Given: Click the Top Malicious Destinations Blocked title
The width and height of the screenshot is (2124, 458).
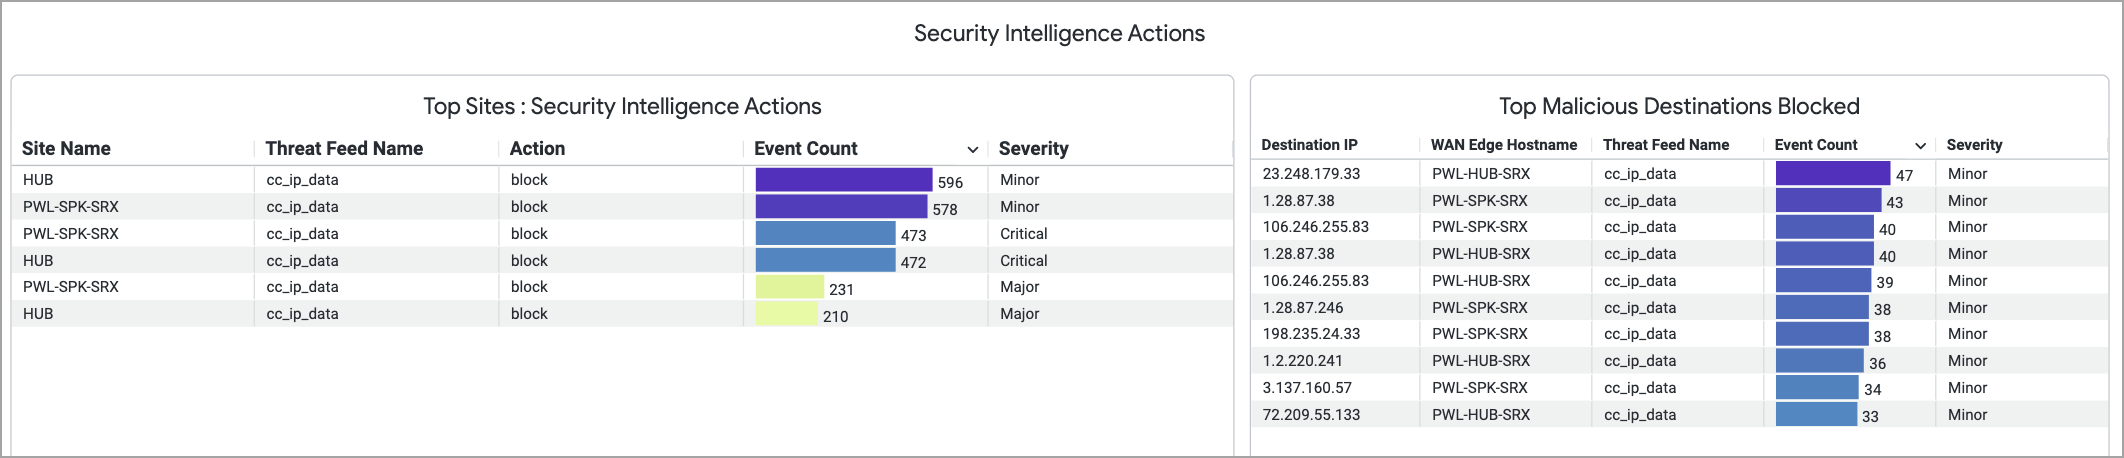Looking at the screenshot, I should click(x=1678, y=107).
